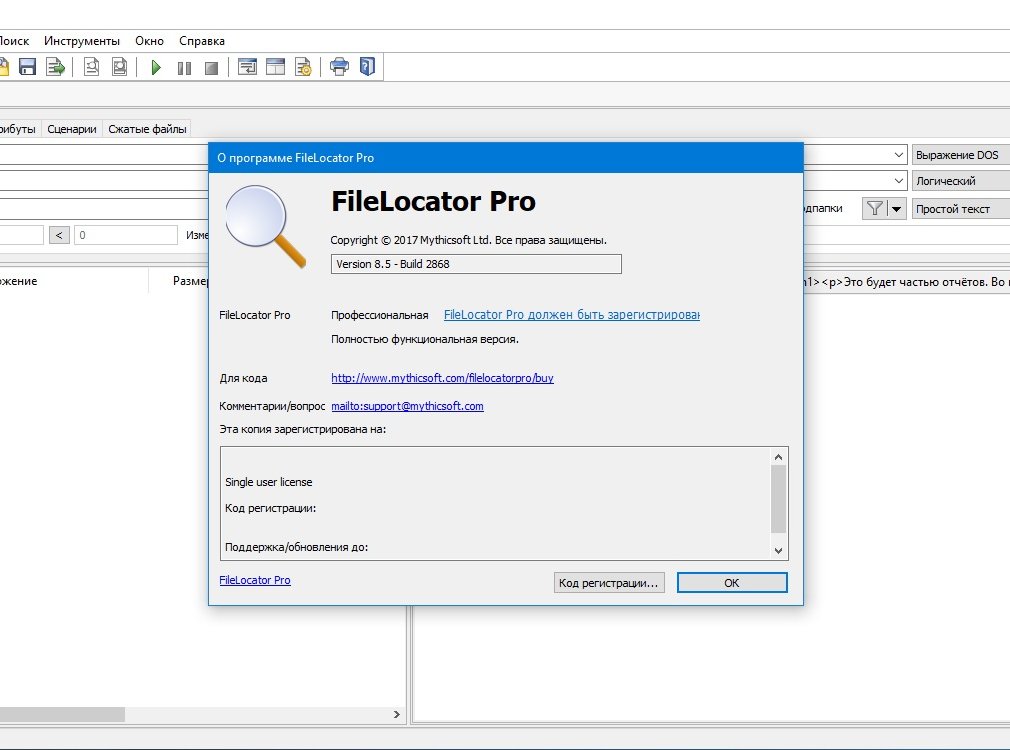Click the down arrow of registration info scrollbar
Image resolution: width=1010 pixels, height=750 pixels.
[778, 550]
